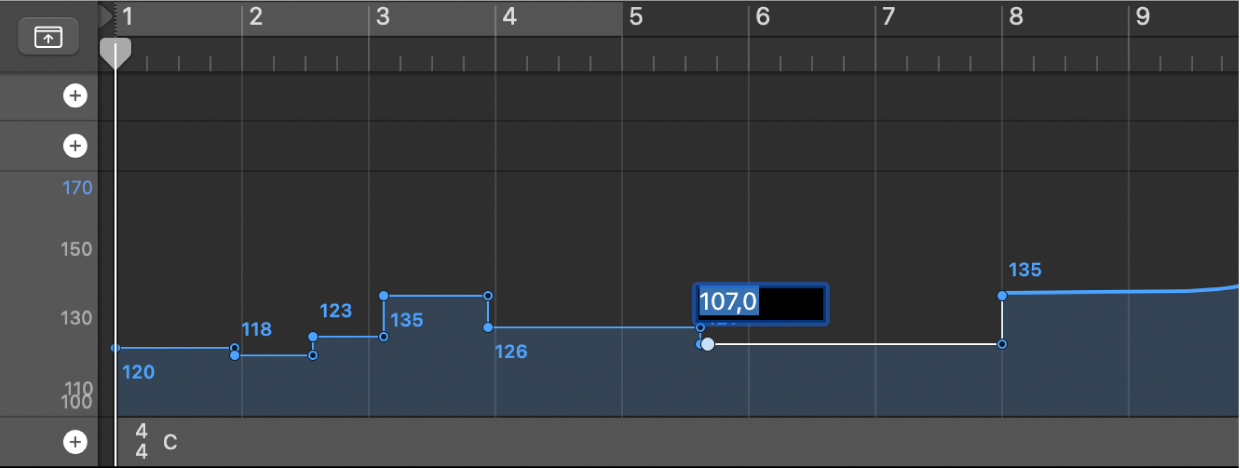The width and height of the screenshot is (1240, 468).
Task: Select the 135 tempo point at bar 8
Action: tap(1002, 295)
